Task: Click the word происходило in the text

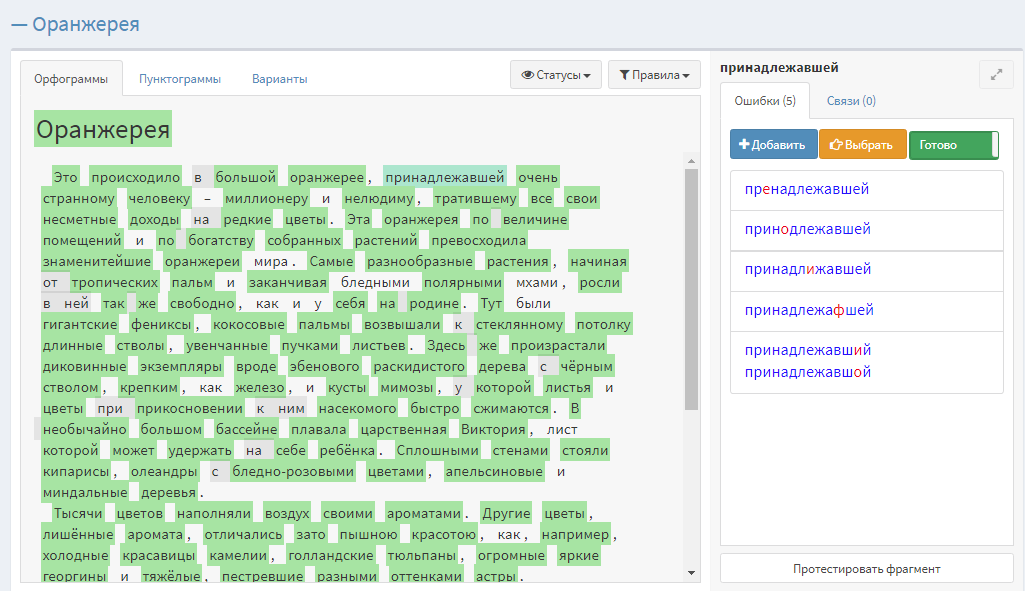Action: tap(135, 177)
